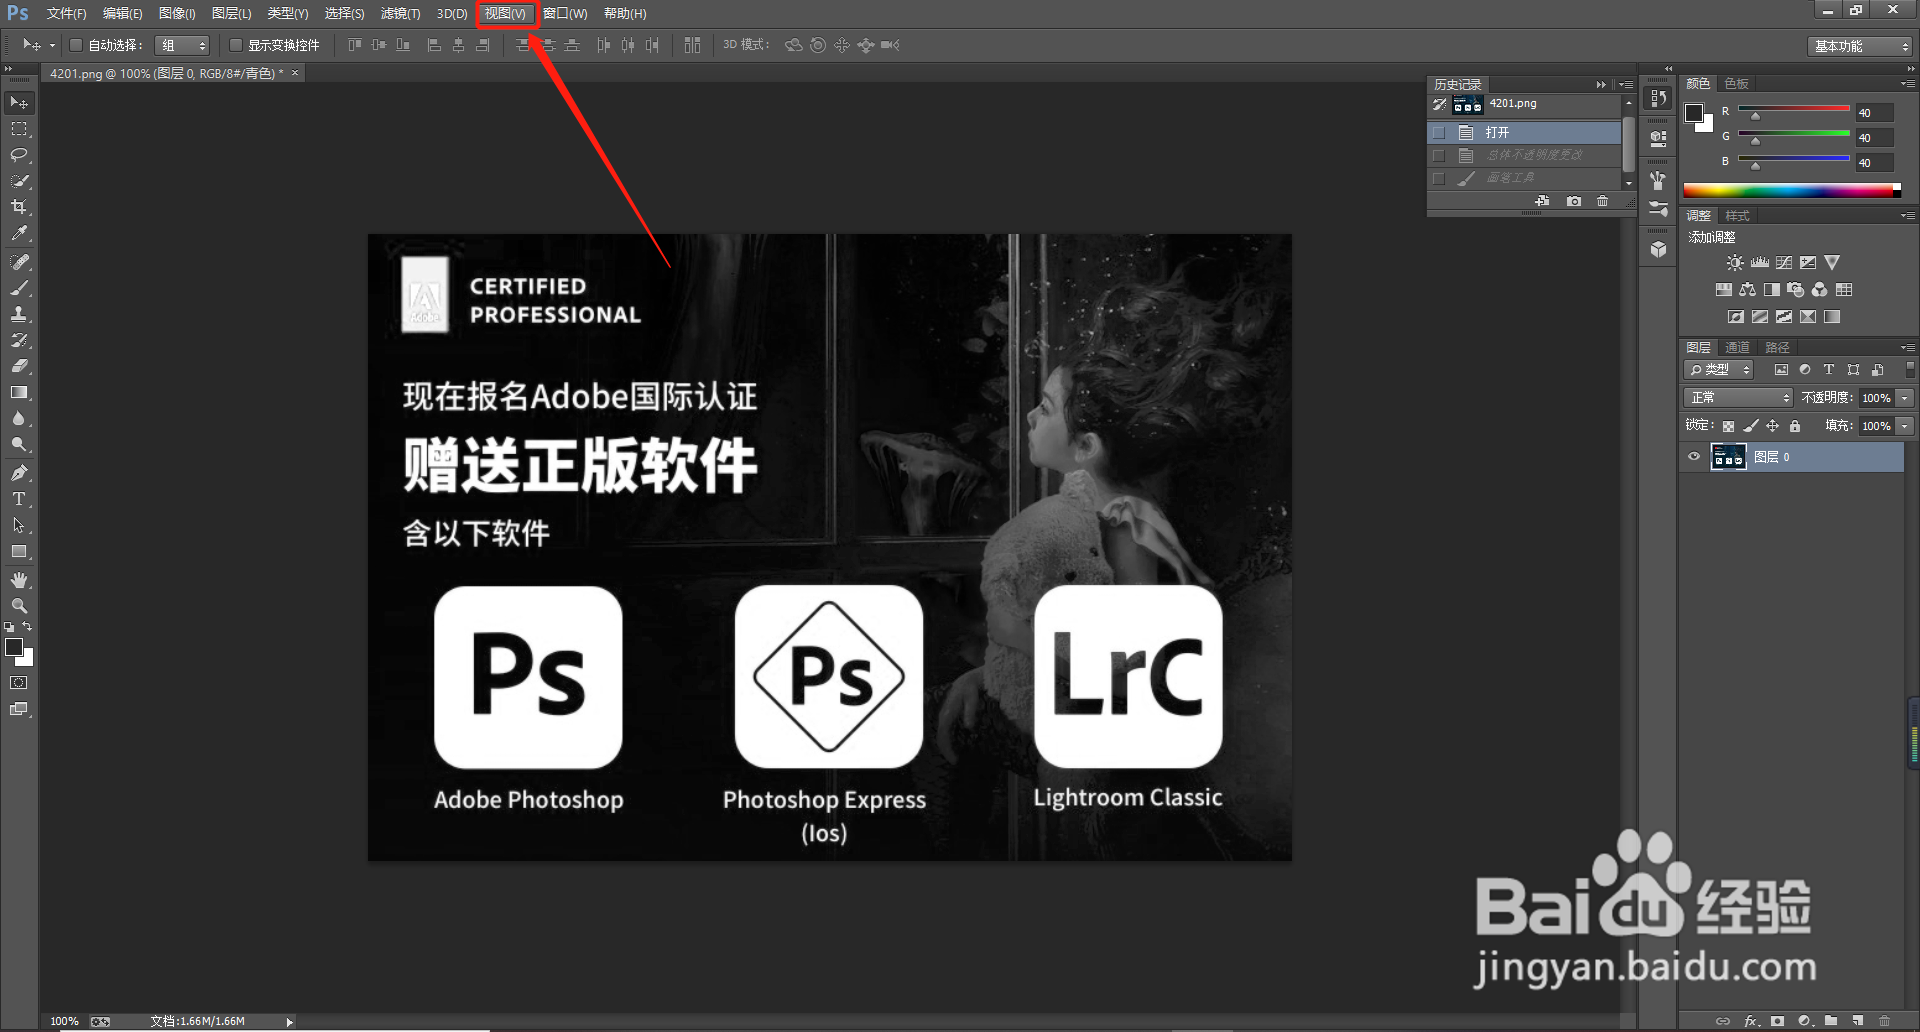
Task: Lock all padlock icon
Action: click(1795, 426)
